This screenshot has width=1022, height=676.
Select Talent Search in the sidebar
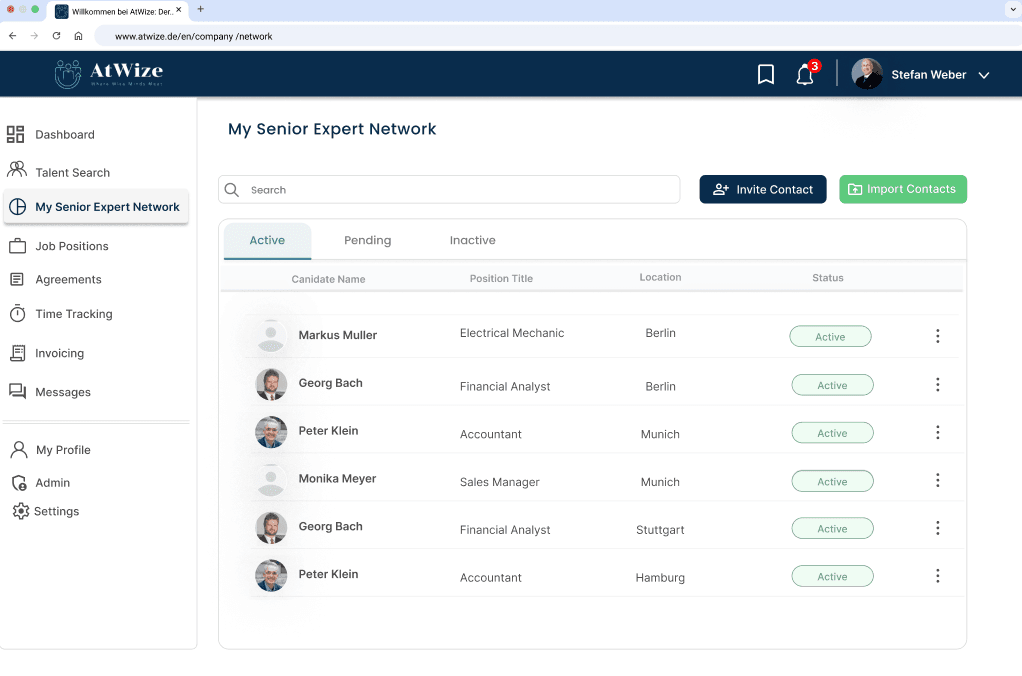click(70, 171)
